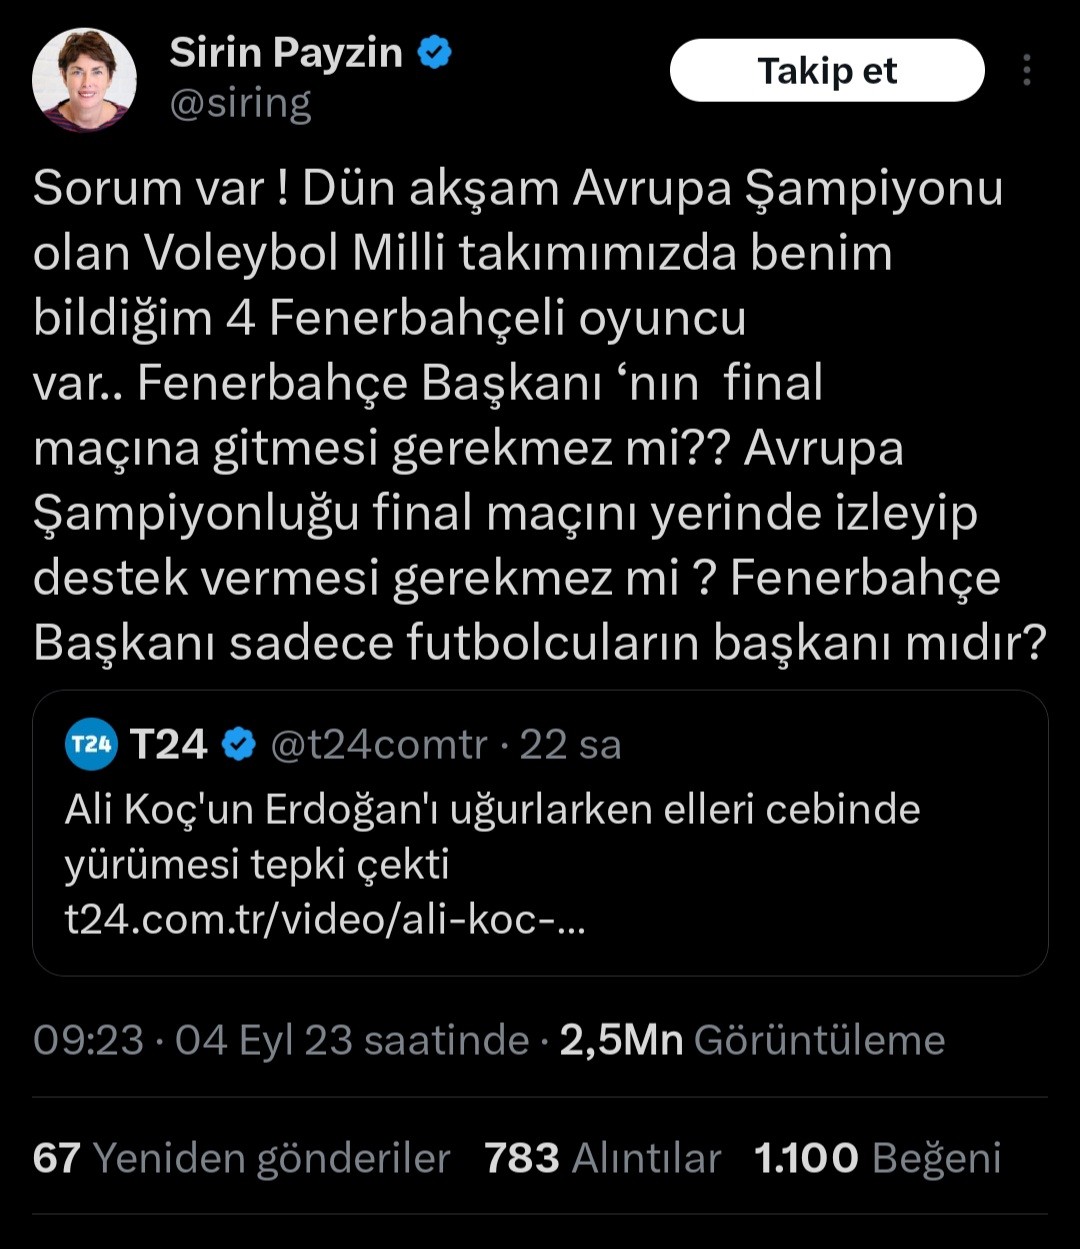The image size is (1080, 1249).
Task: Open the 1.100 Beğeni likes list
Action: (x=877, y=1158)
